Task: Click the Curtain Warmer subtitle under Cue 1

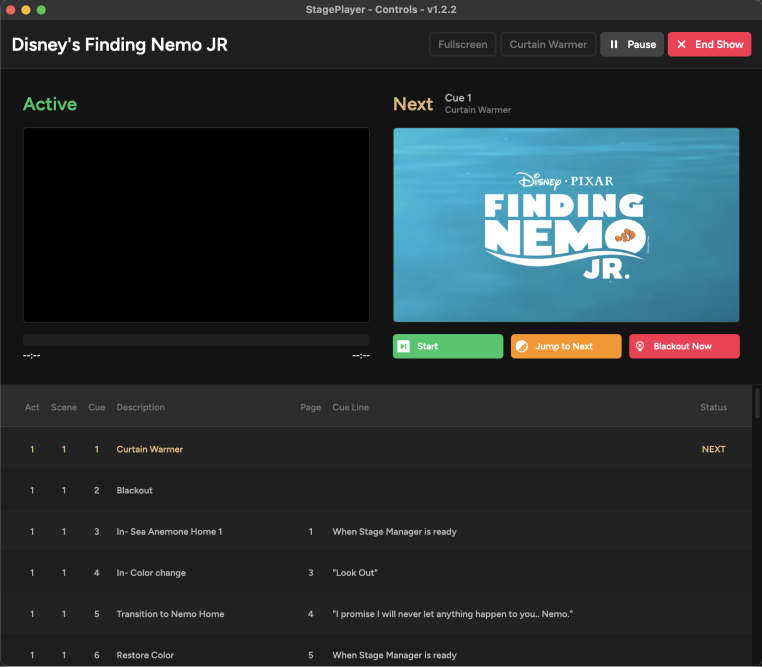Action: [478, 110]
